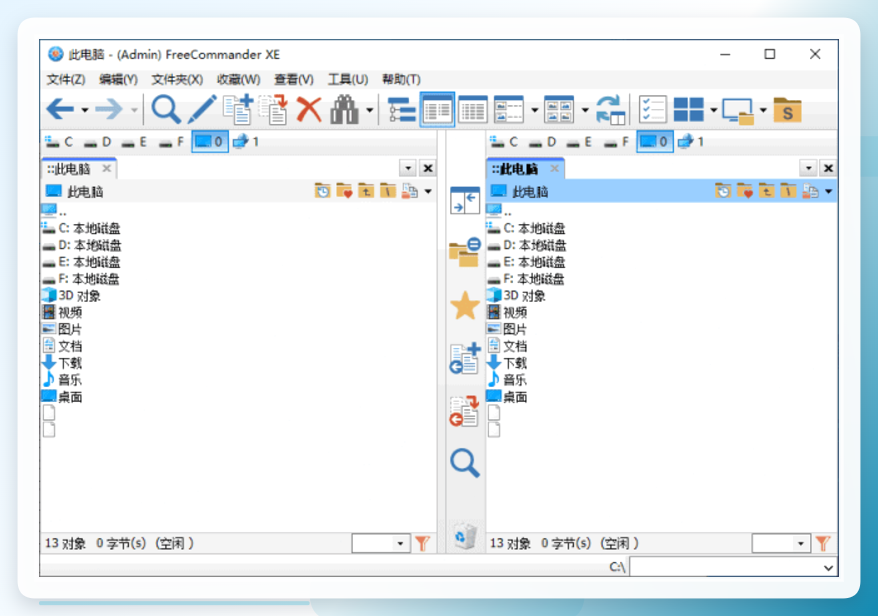This screenshot has width=878, height=616.
Task: Switch left panel to drive D
Action: 98,142
